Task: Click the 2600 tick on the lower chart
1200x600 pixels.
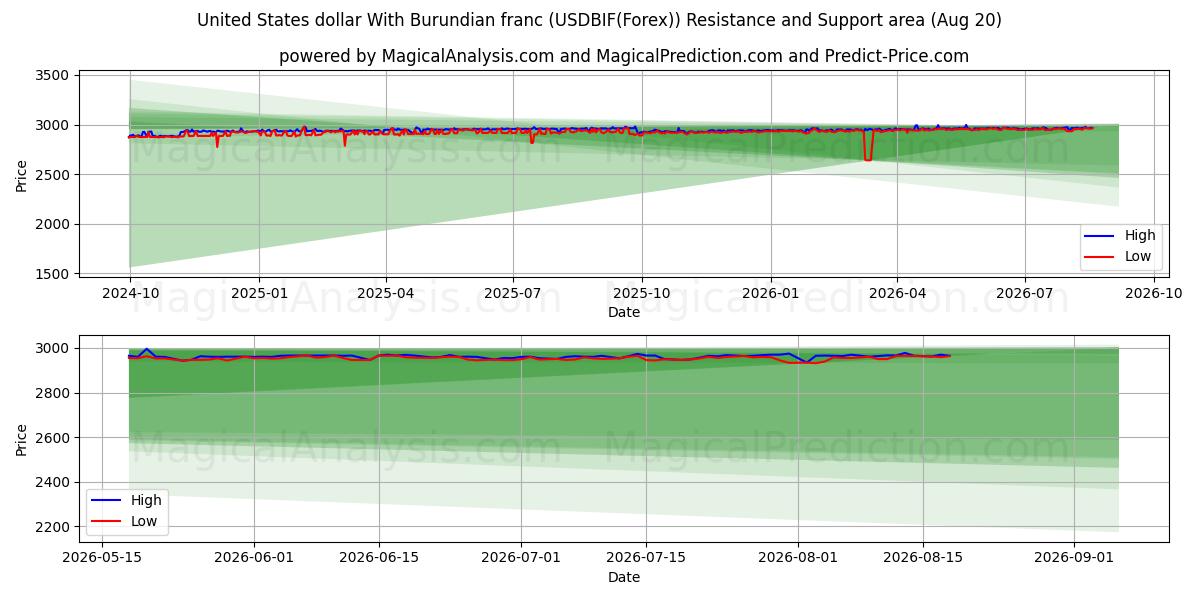Action: 52,438
